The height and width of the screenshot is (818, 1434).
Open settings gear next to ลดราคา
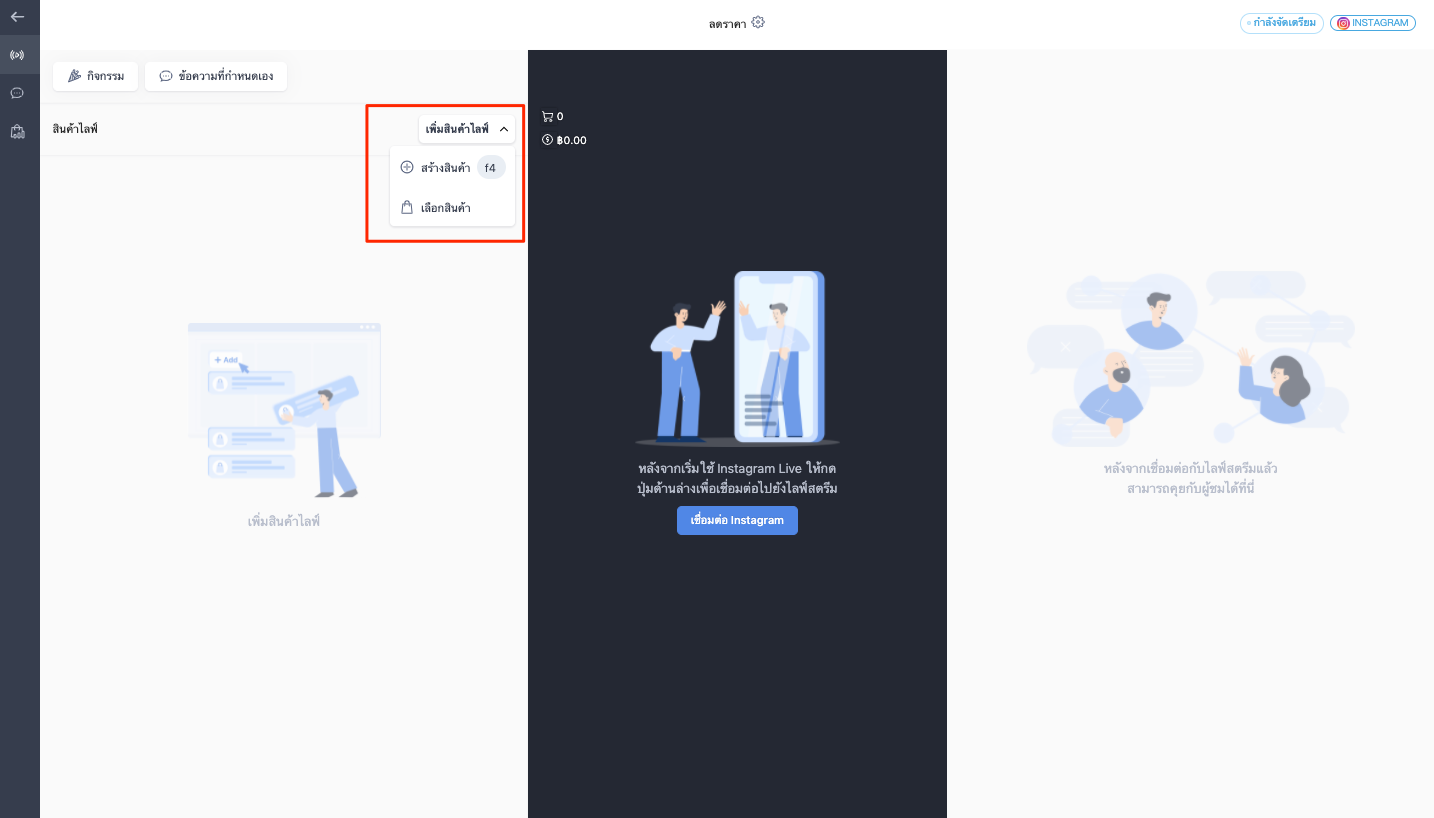(x=758, y=22)
